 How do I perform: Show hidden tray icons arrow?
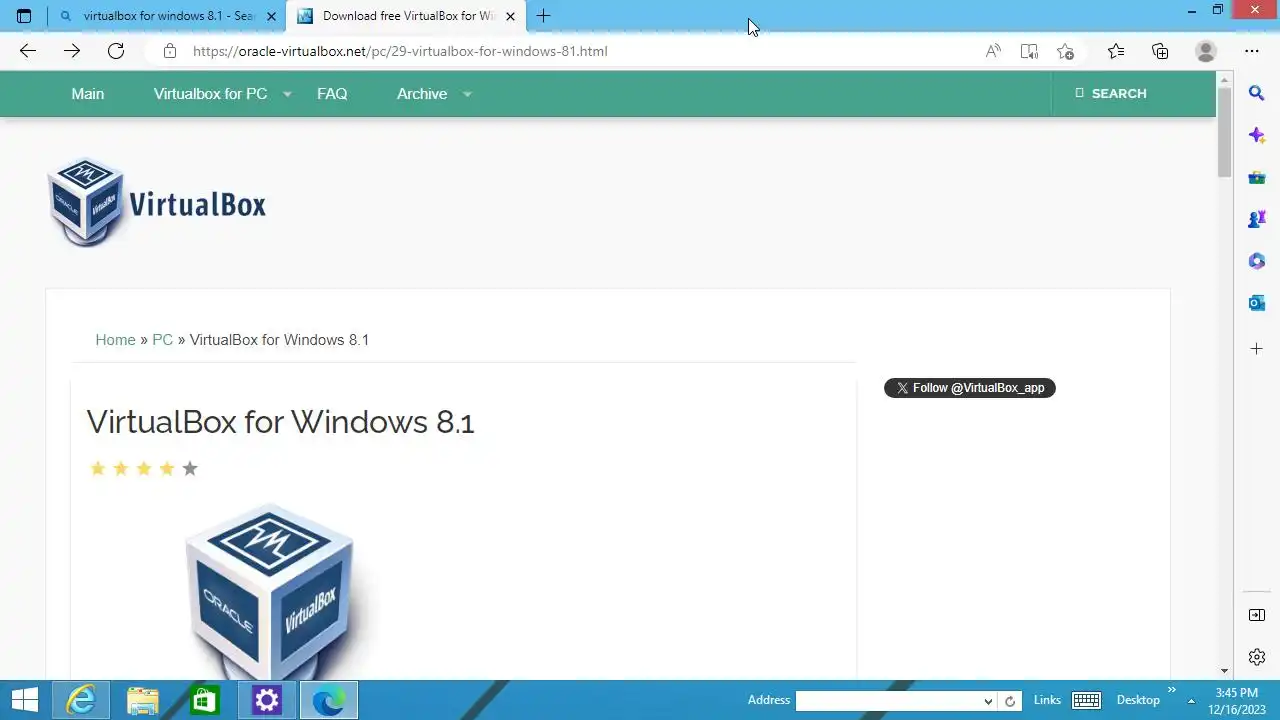point(1191,701)
